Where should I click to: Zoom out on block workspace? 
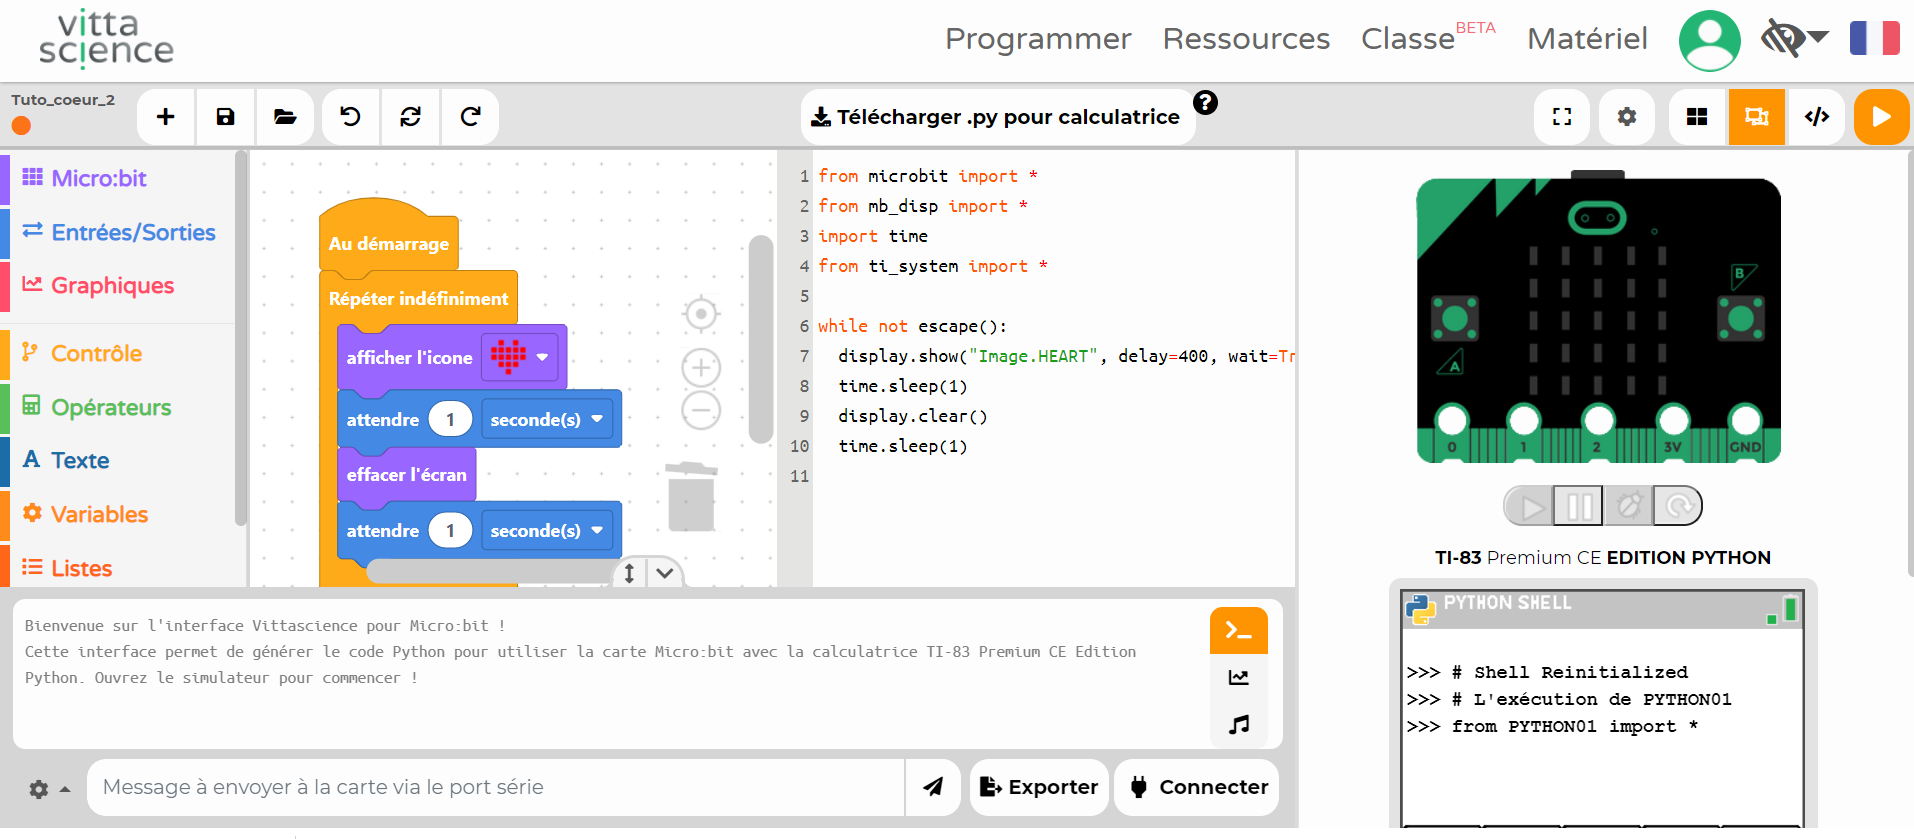701,410
